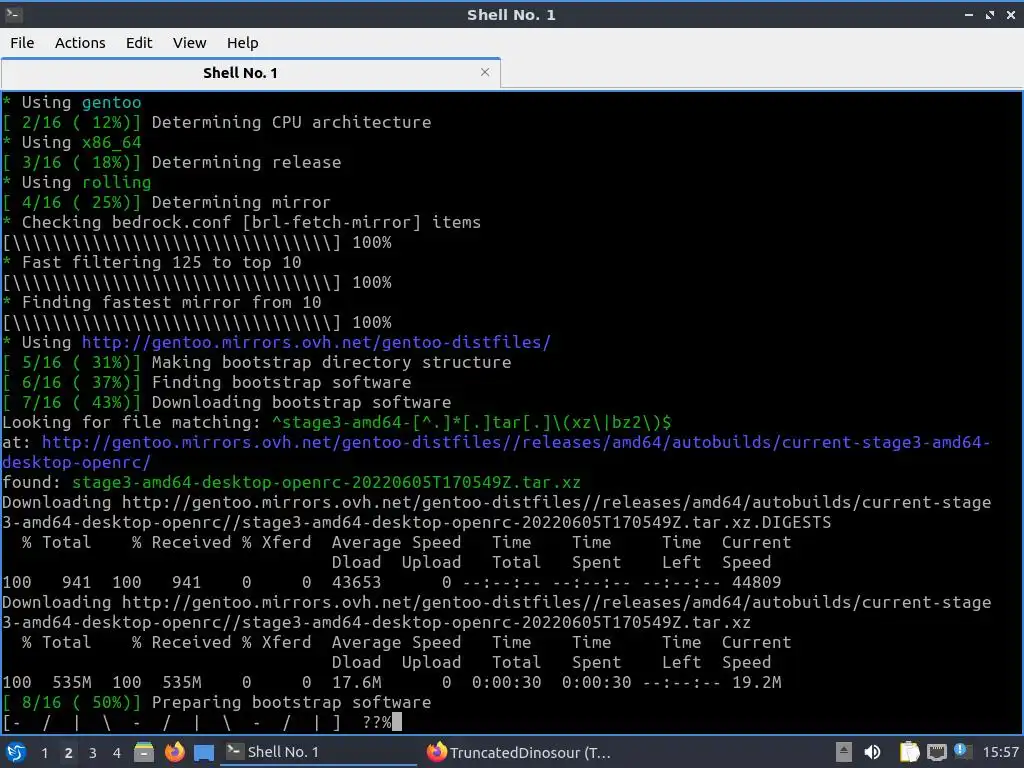Click 'Determining CPU architecture' step text
The height and width of the screenshot is (768, 1024).
(x=291, y=123)
